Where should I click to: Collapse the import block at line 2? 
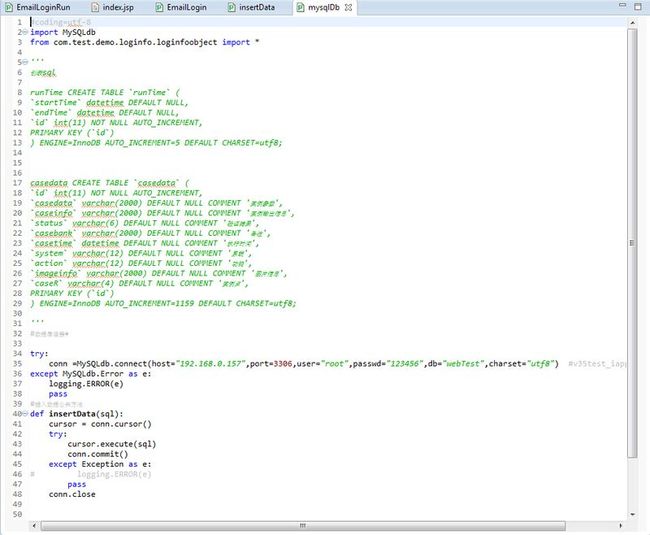coord(25,32)
